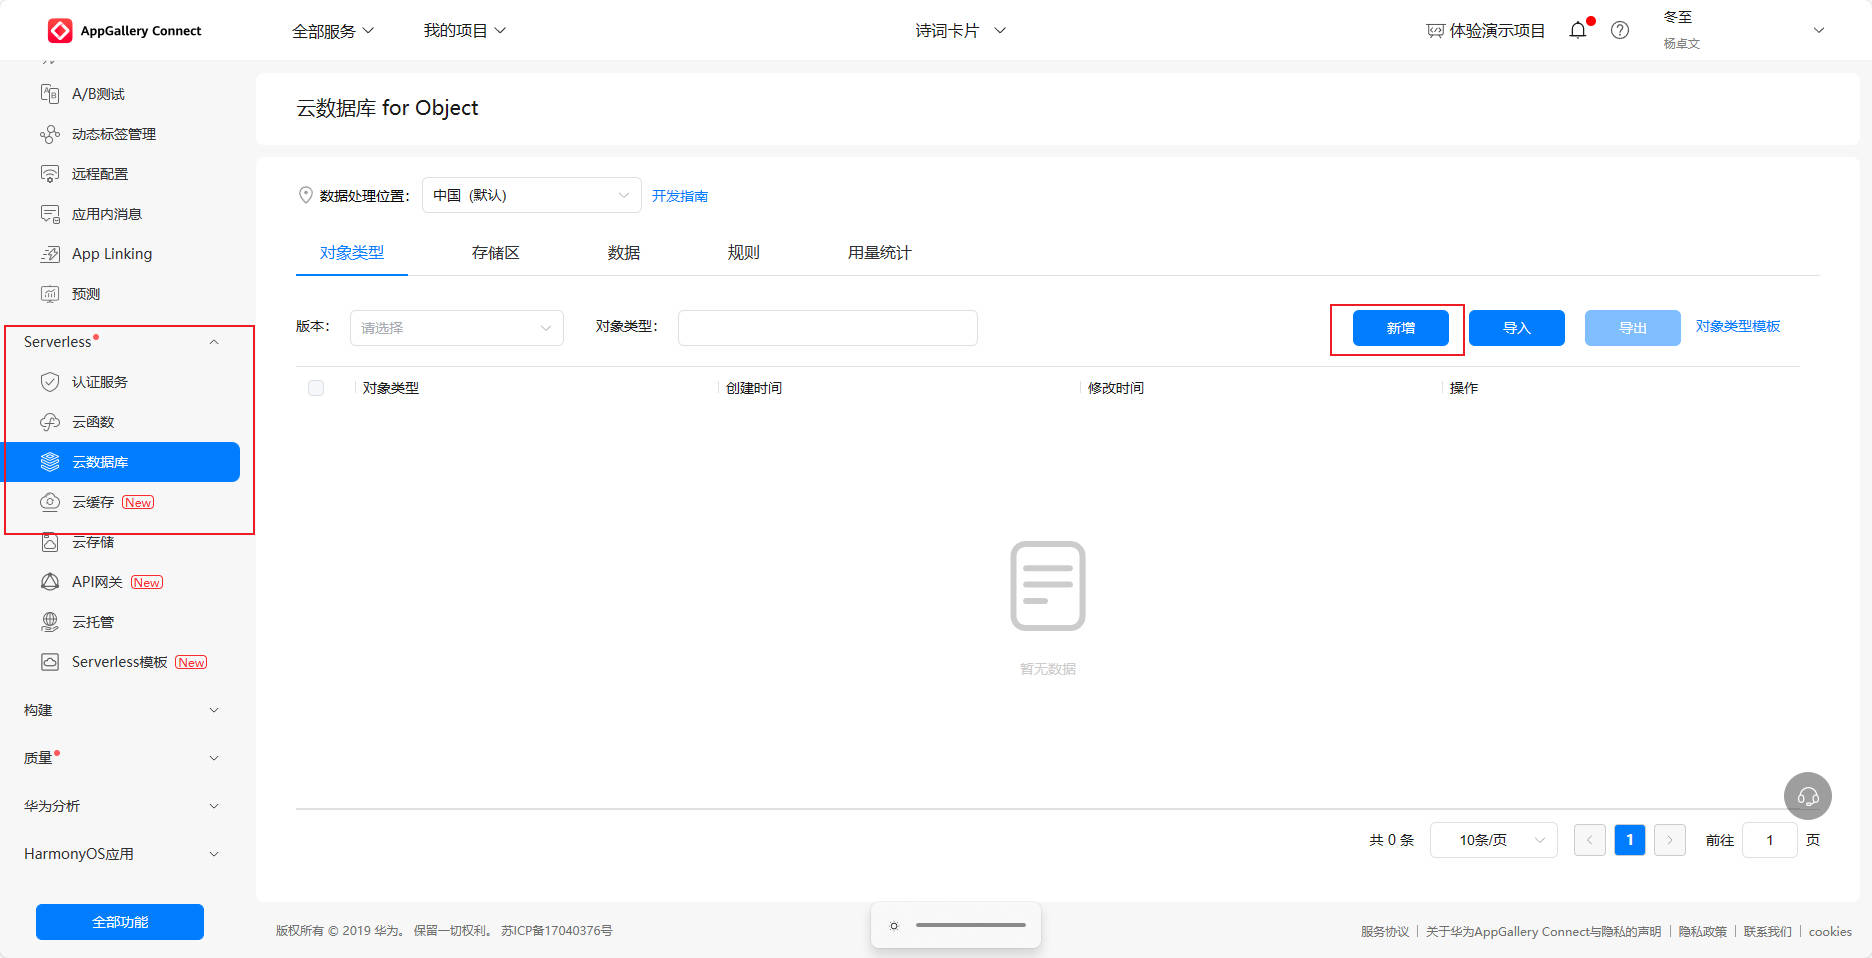Click the AppGallery Connect logo
Screen dimensions: 1872x958
(x=124, y=31)
